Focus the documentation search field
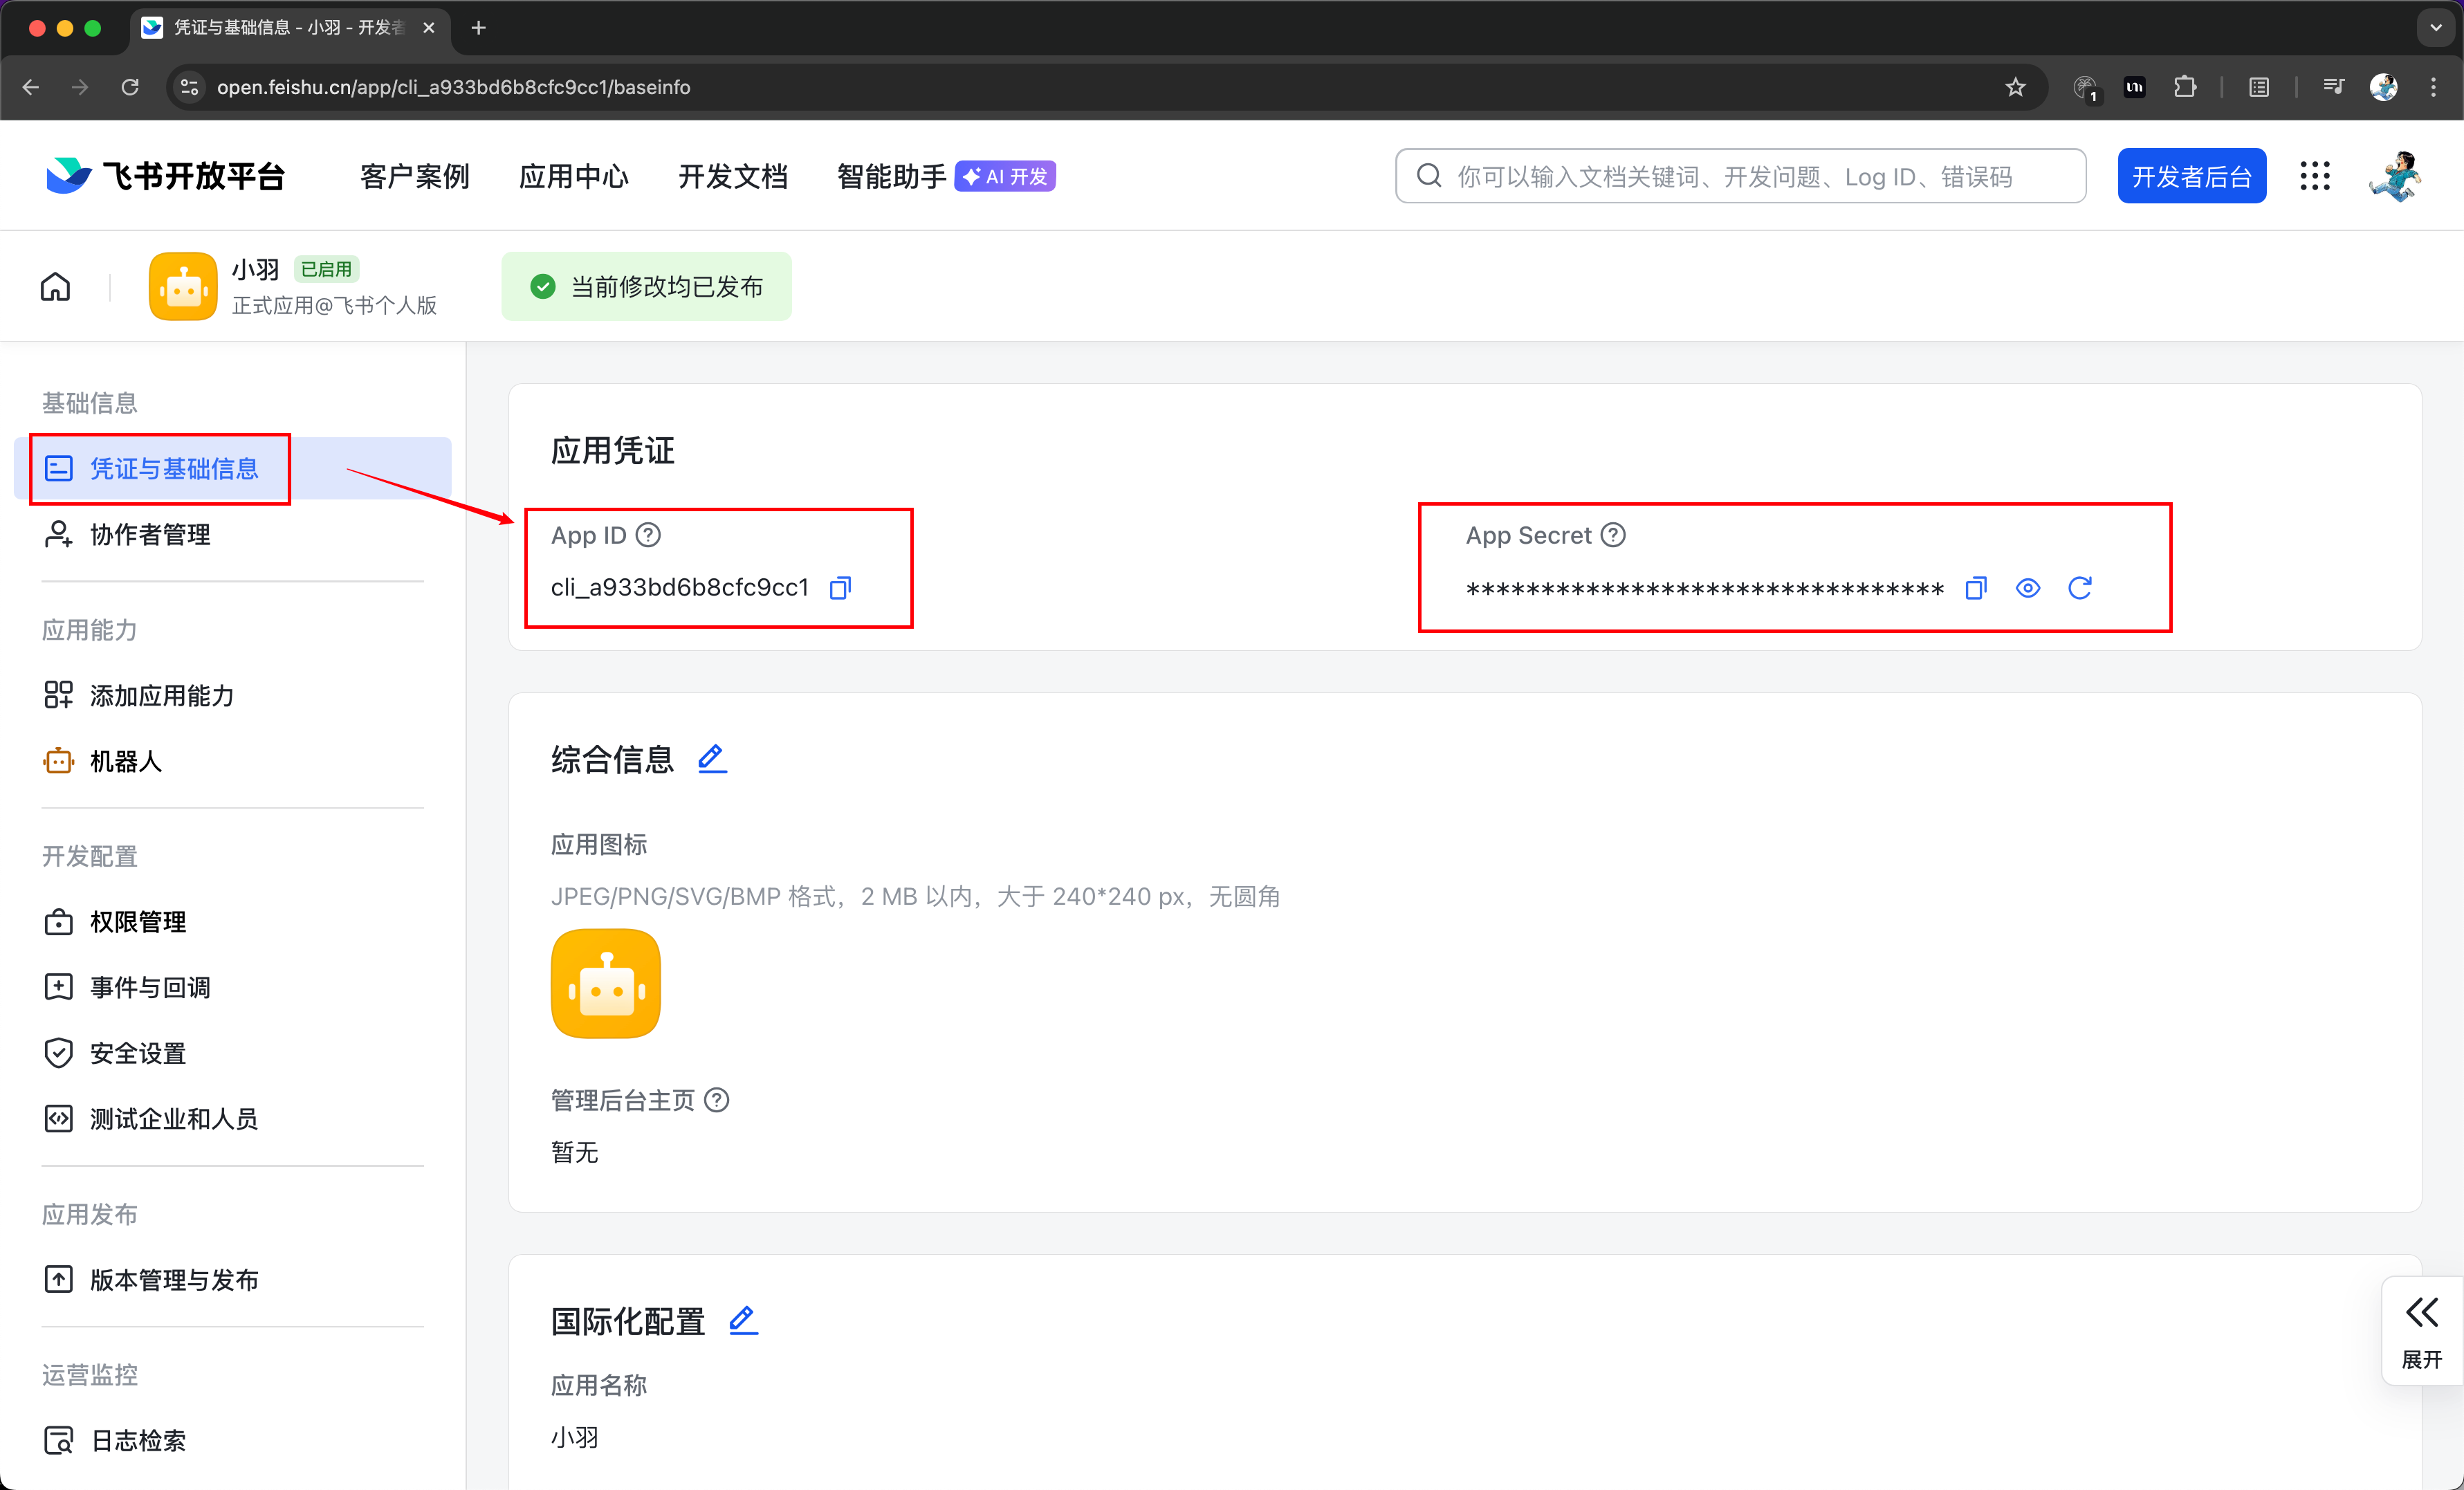This screenshot has height=1490, width=2464. point(1740,176)
